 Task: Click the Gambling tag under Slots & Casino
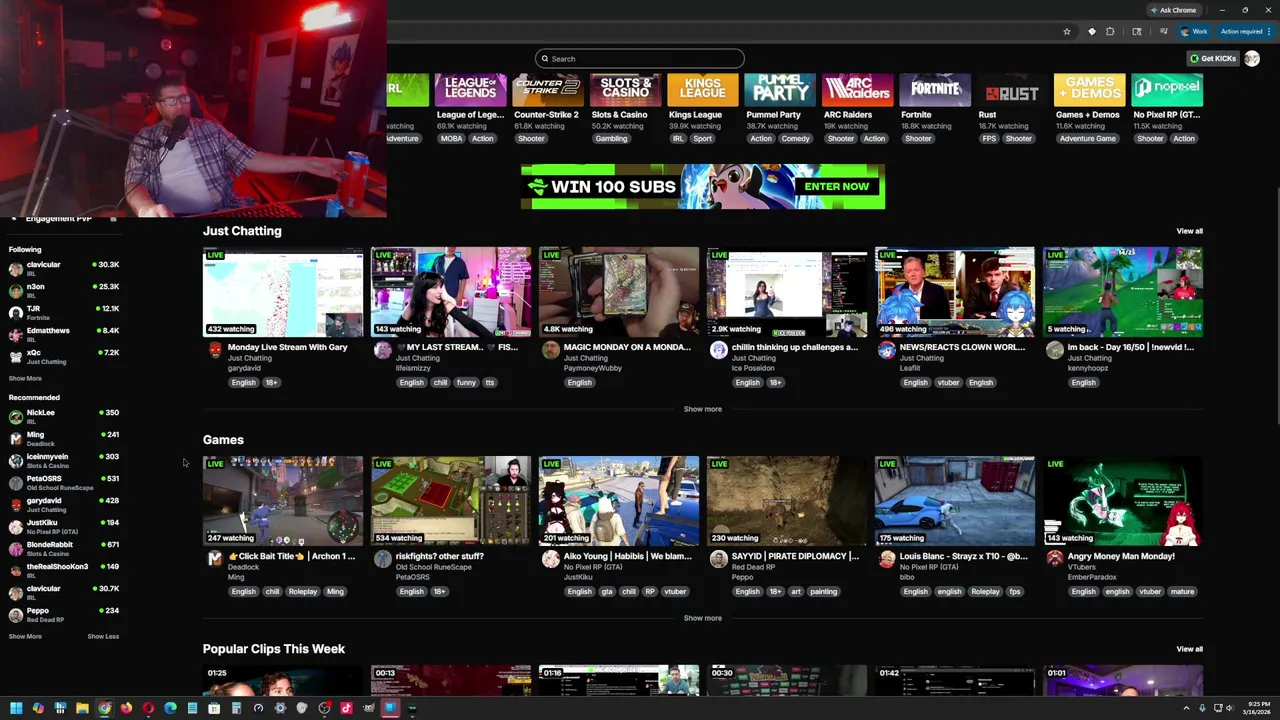(x=611, y=138)
